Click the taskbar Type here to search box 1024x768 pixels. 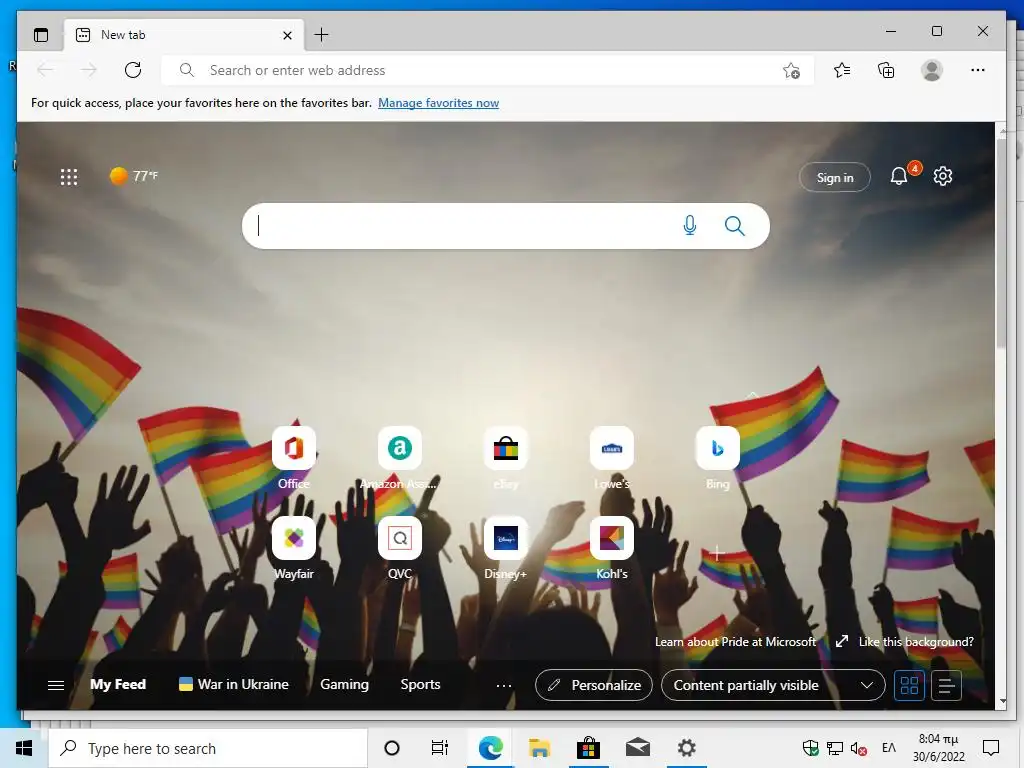208,748
